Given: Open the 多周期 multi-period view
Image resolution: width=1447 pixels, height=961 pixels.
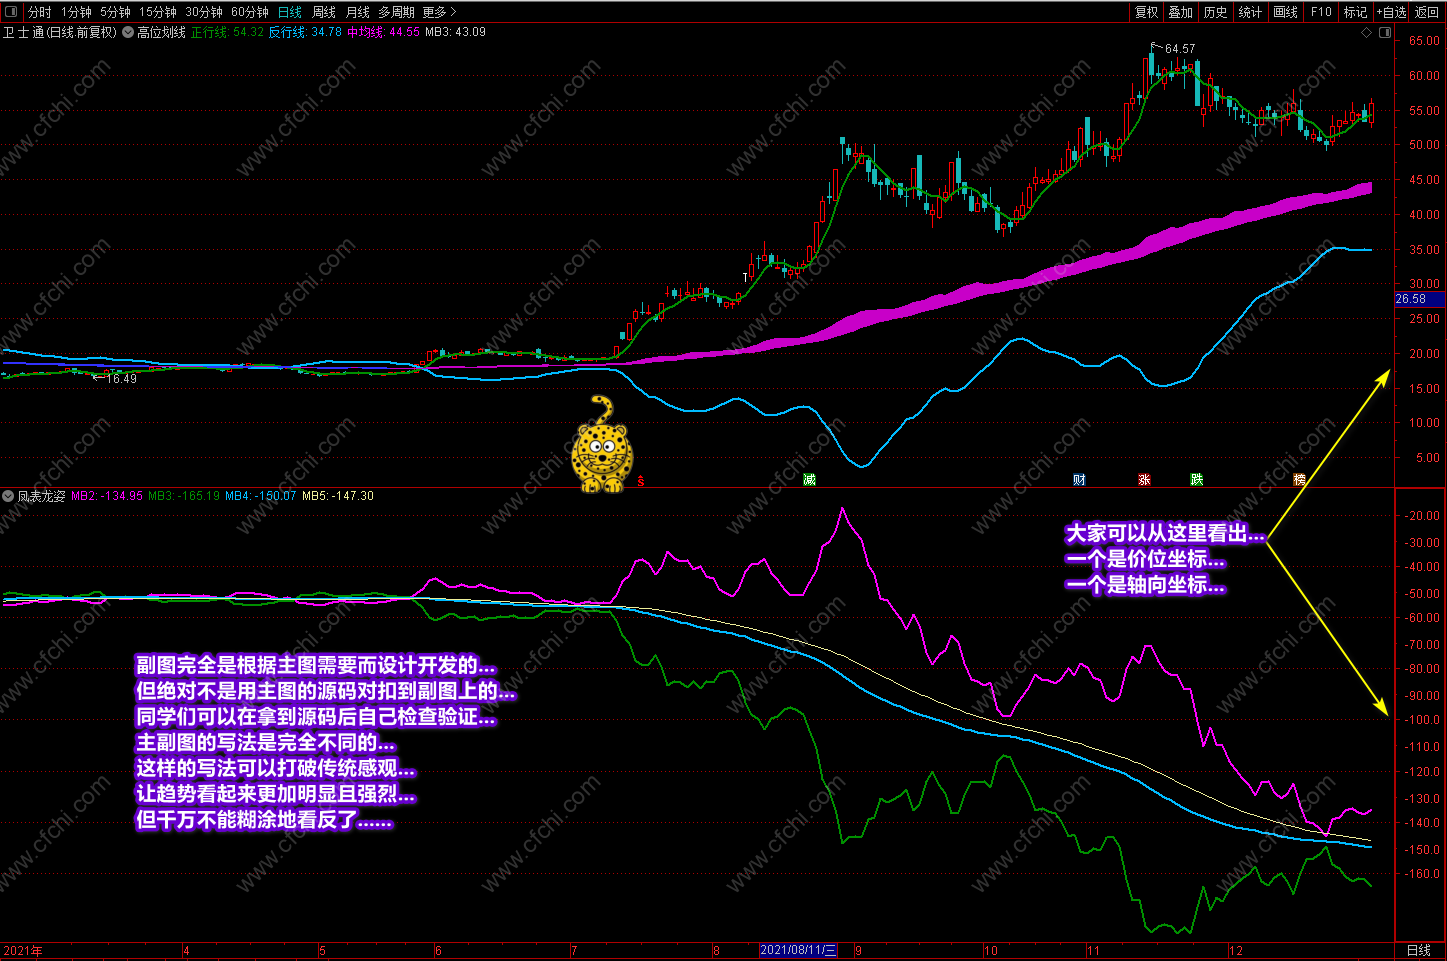Looking at the screenshot, I should coord(396,12).
